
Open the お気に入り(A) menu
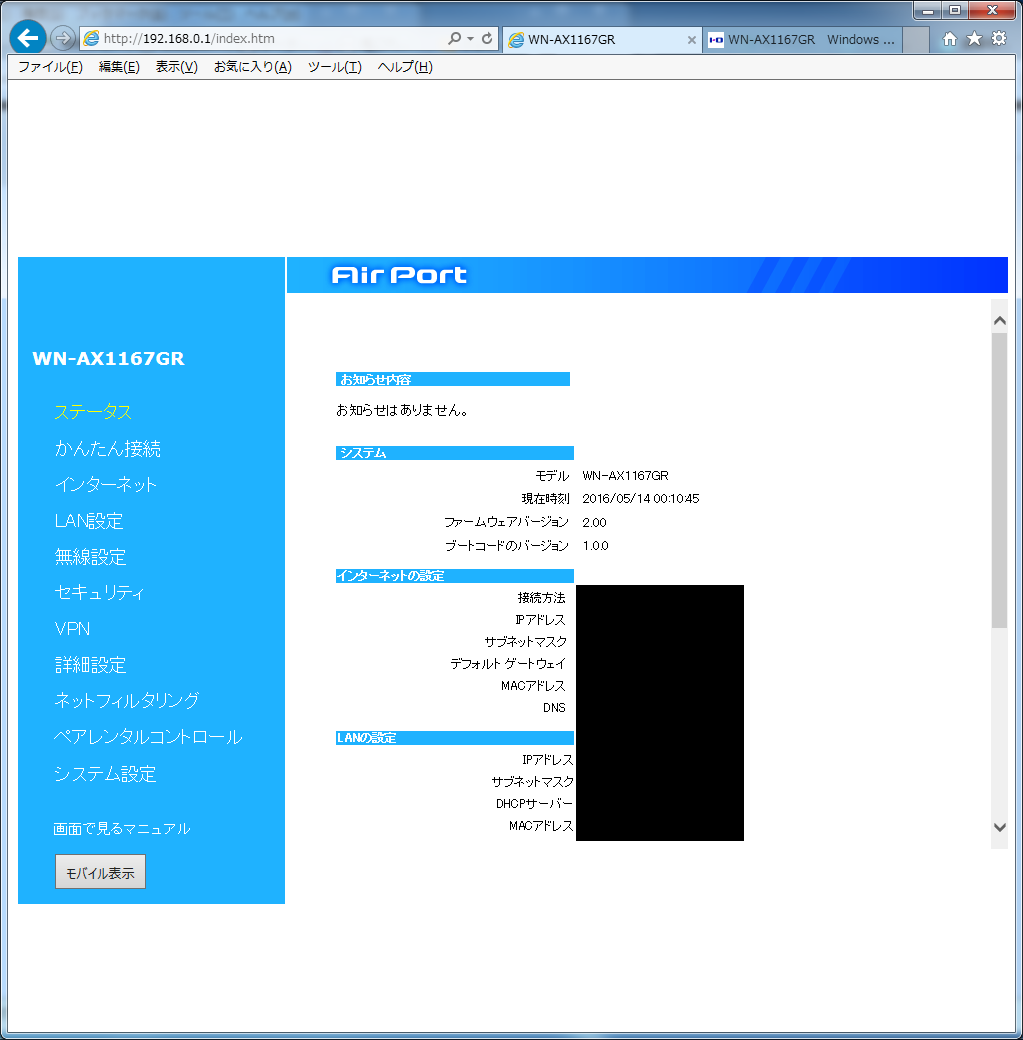click(253, 67)
